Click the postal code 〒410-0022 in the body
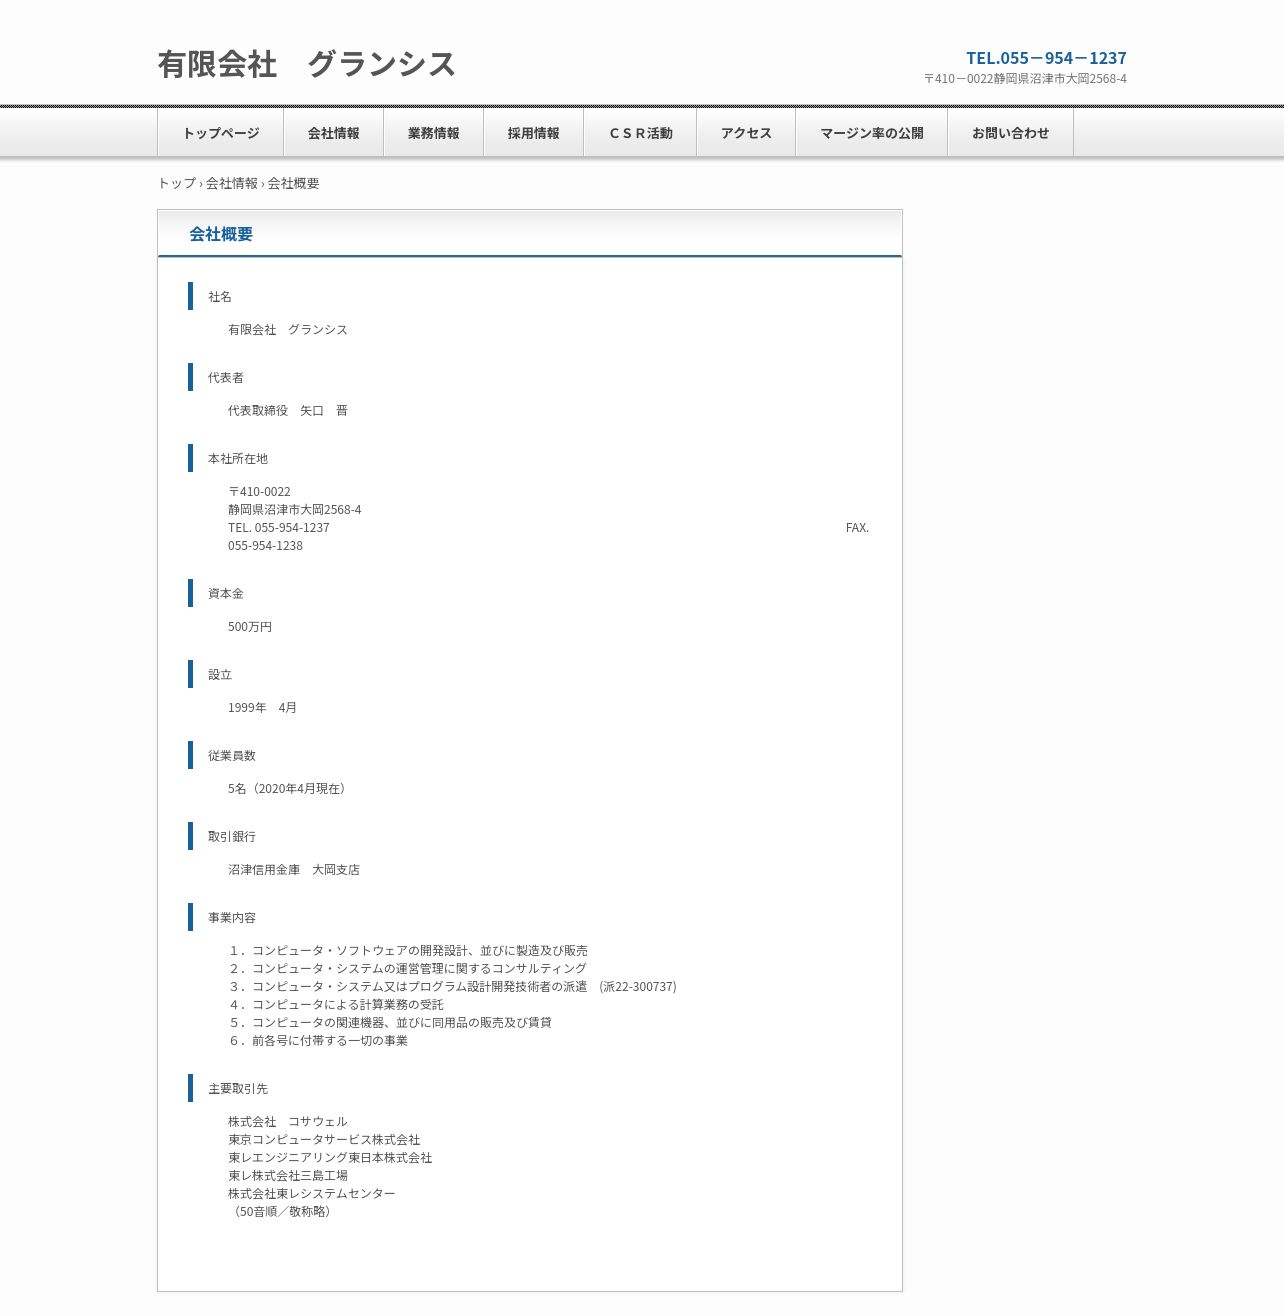This screenshot has width=1284, height=1316. point(260,492)
